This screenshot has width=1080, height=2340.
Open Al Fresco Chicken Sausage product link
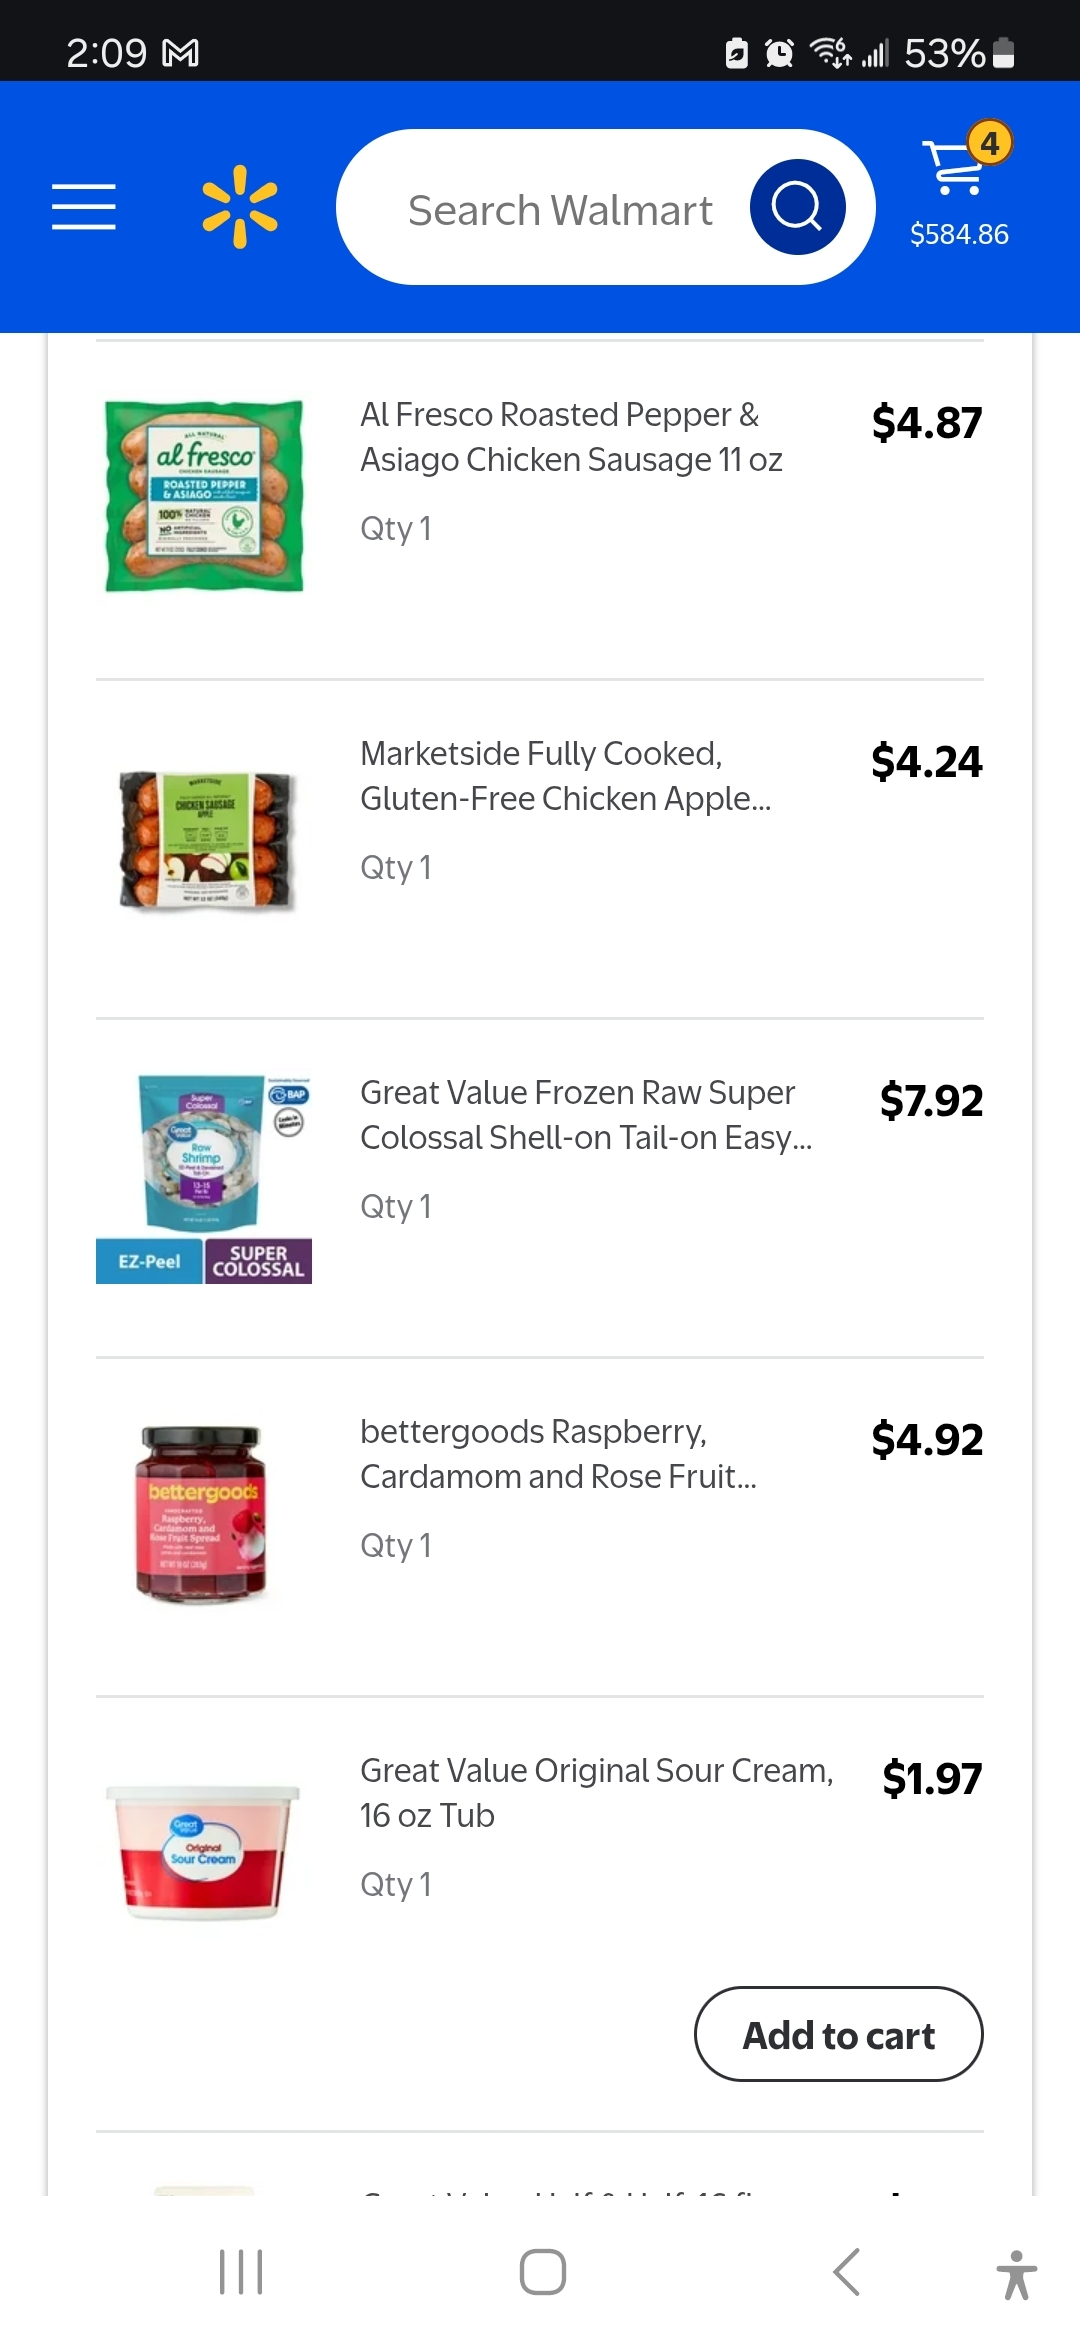tap(570, 437)
